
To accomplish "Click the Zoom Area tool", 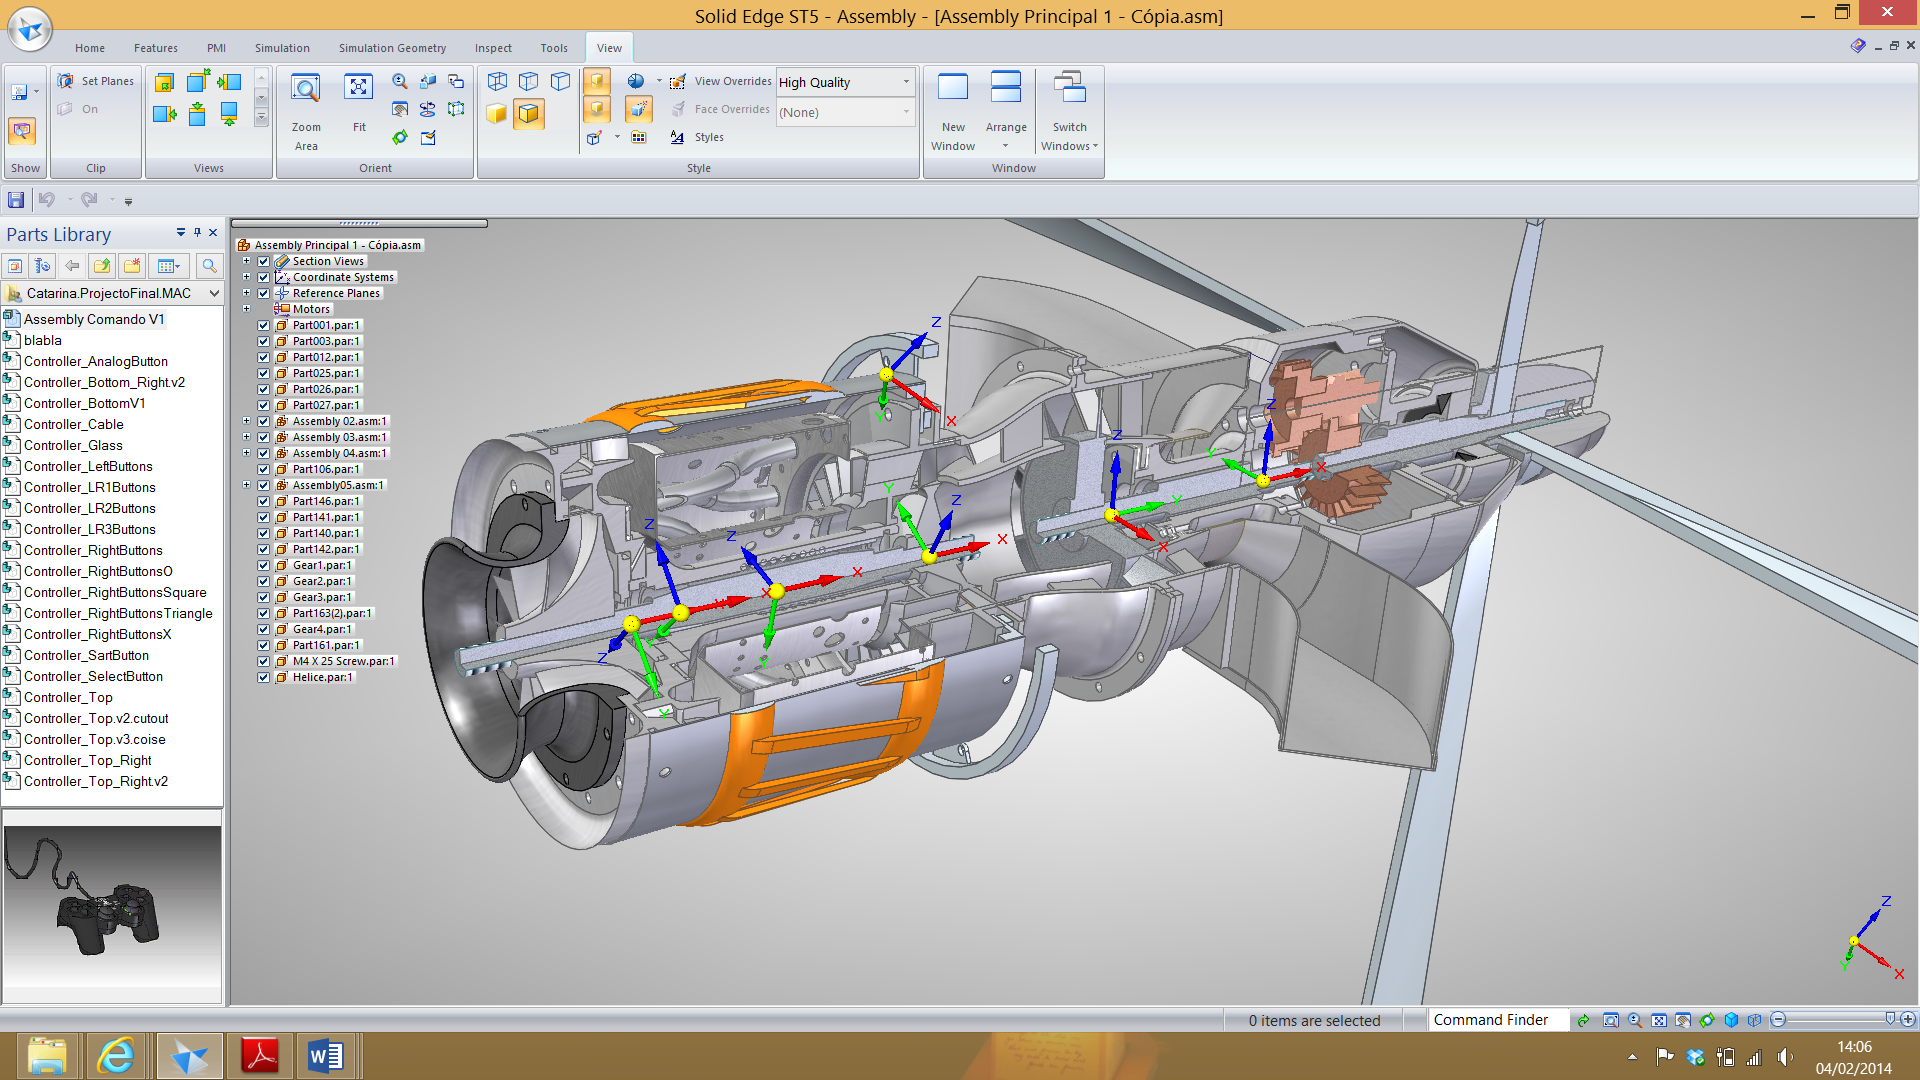I will click(x=305, y=112).
